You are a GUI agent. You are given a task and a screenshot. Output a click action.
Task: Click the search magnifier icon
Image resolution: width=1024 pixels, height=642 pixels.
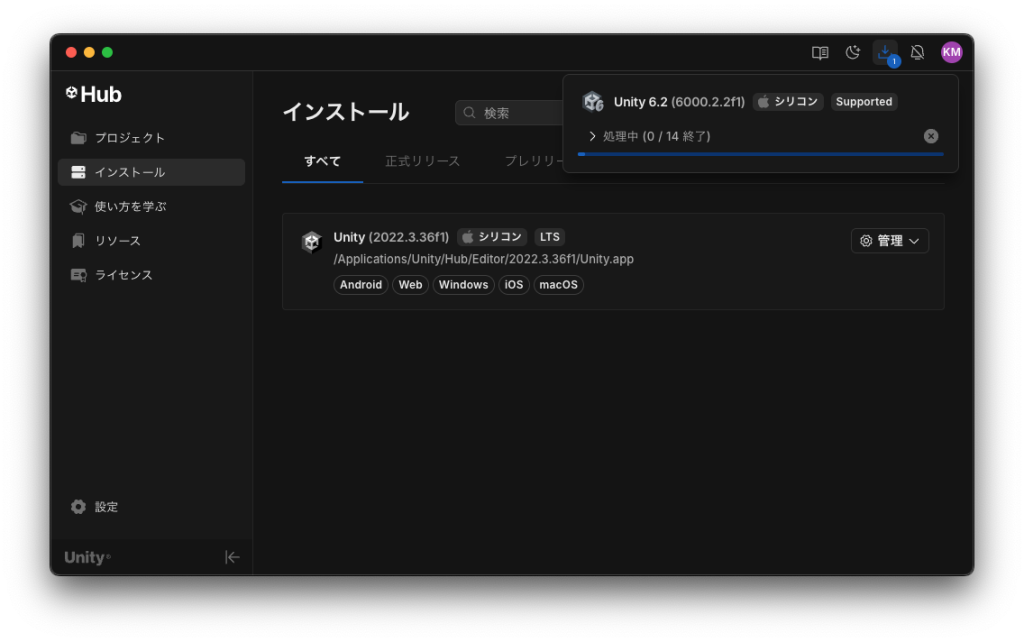click(469, 113)
